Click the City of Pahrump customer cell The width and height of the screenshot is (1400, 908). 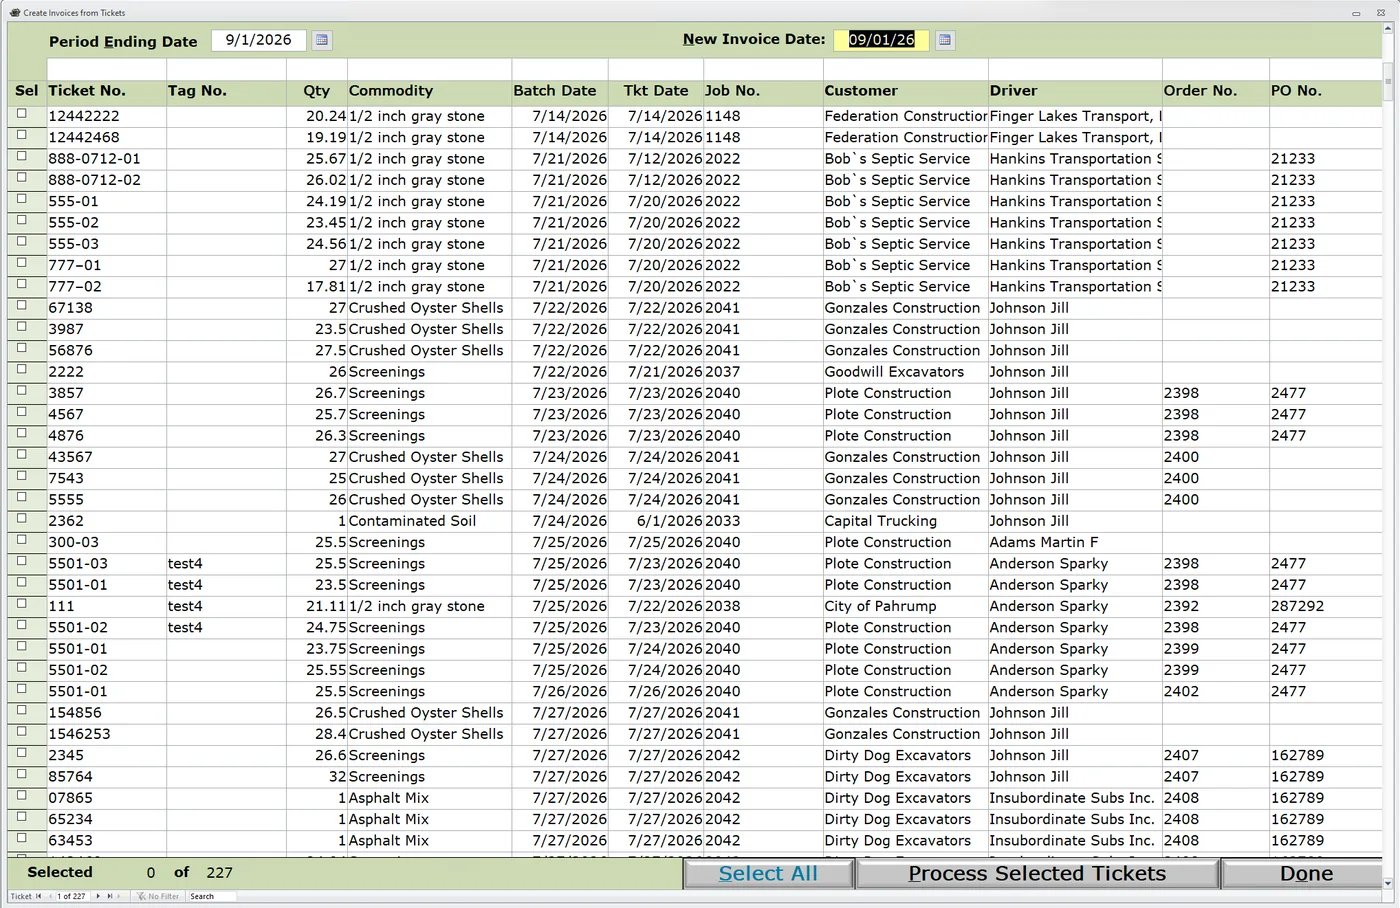click(x=905, y=606)
